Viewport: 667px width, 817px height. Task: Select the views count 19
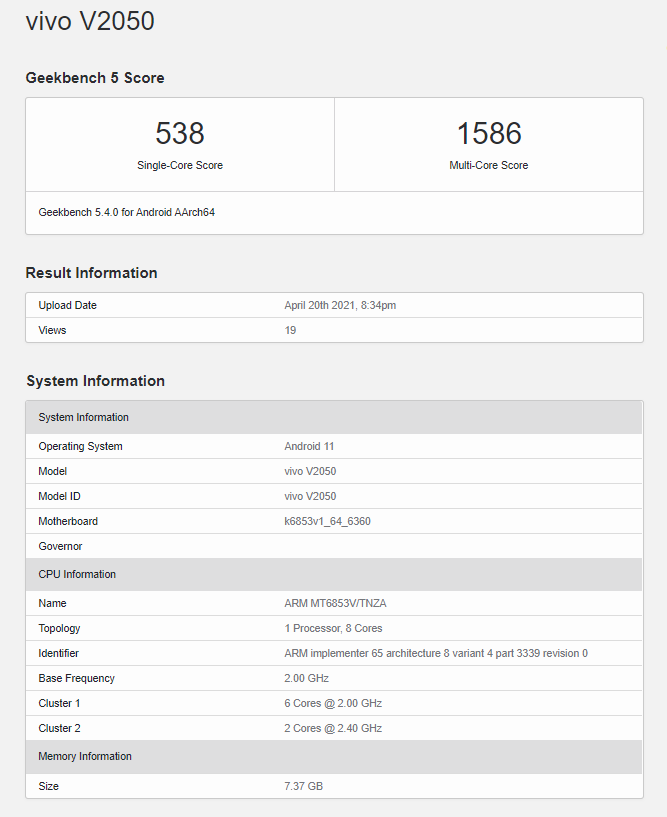coord(290,330)
